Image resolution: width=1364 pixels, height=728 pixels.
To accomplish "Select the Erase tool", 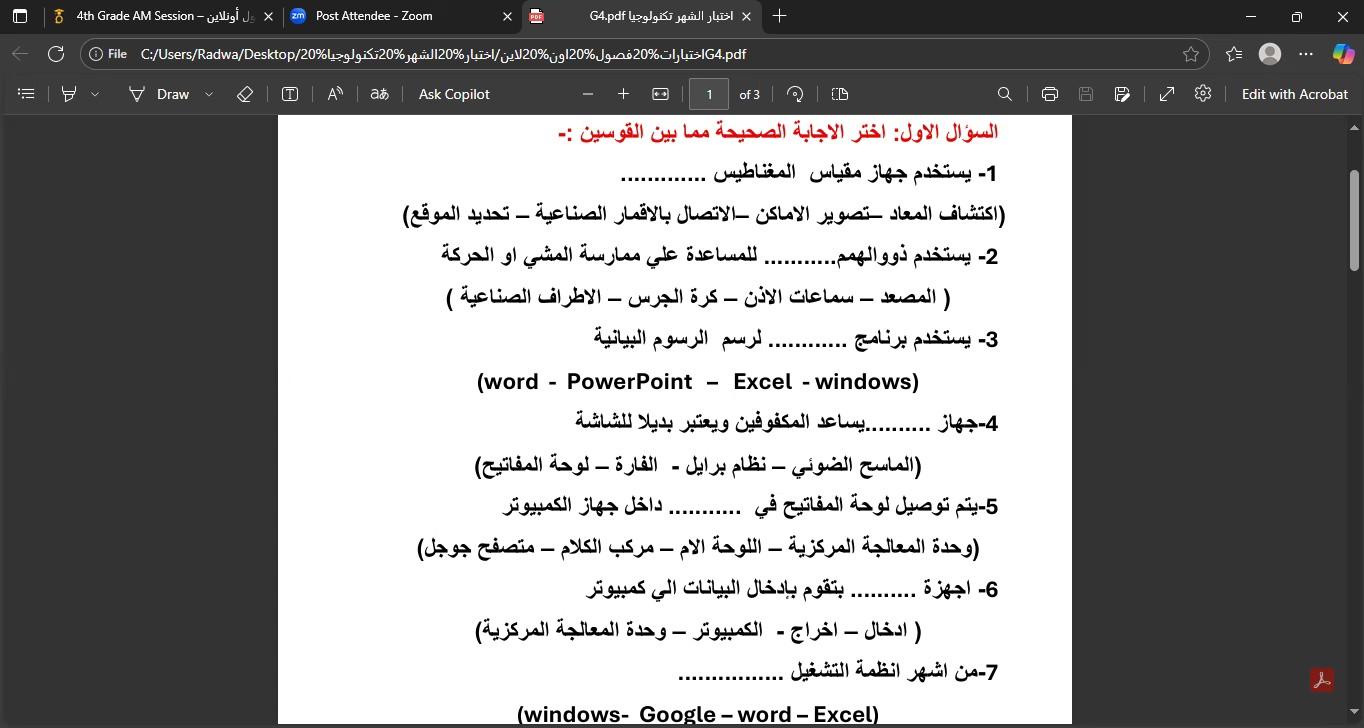I will pos(245,94).
